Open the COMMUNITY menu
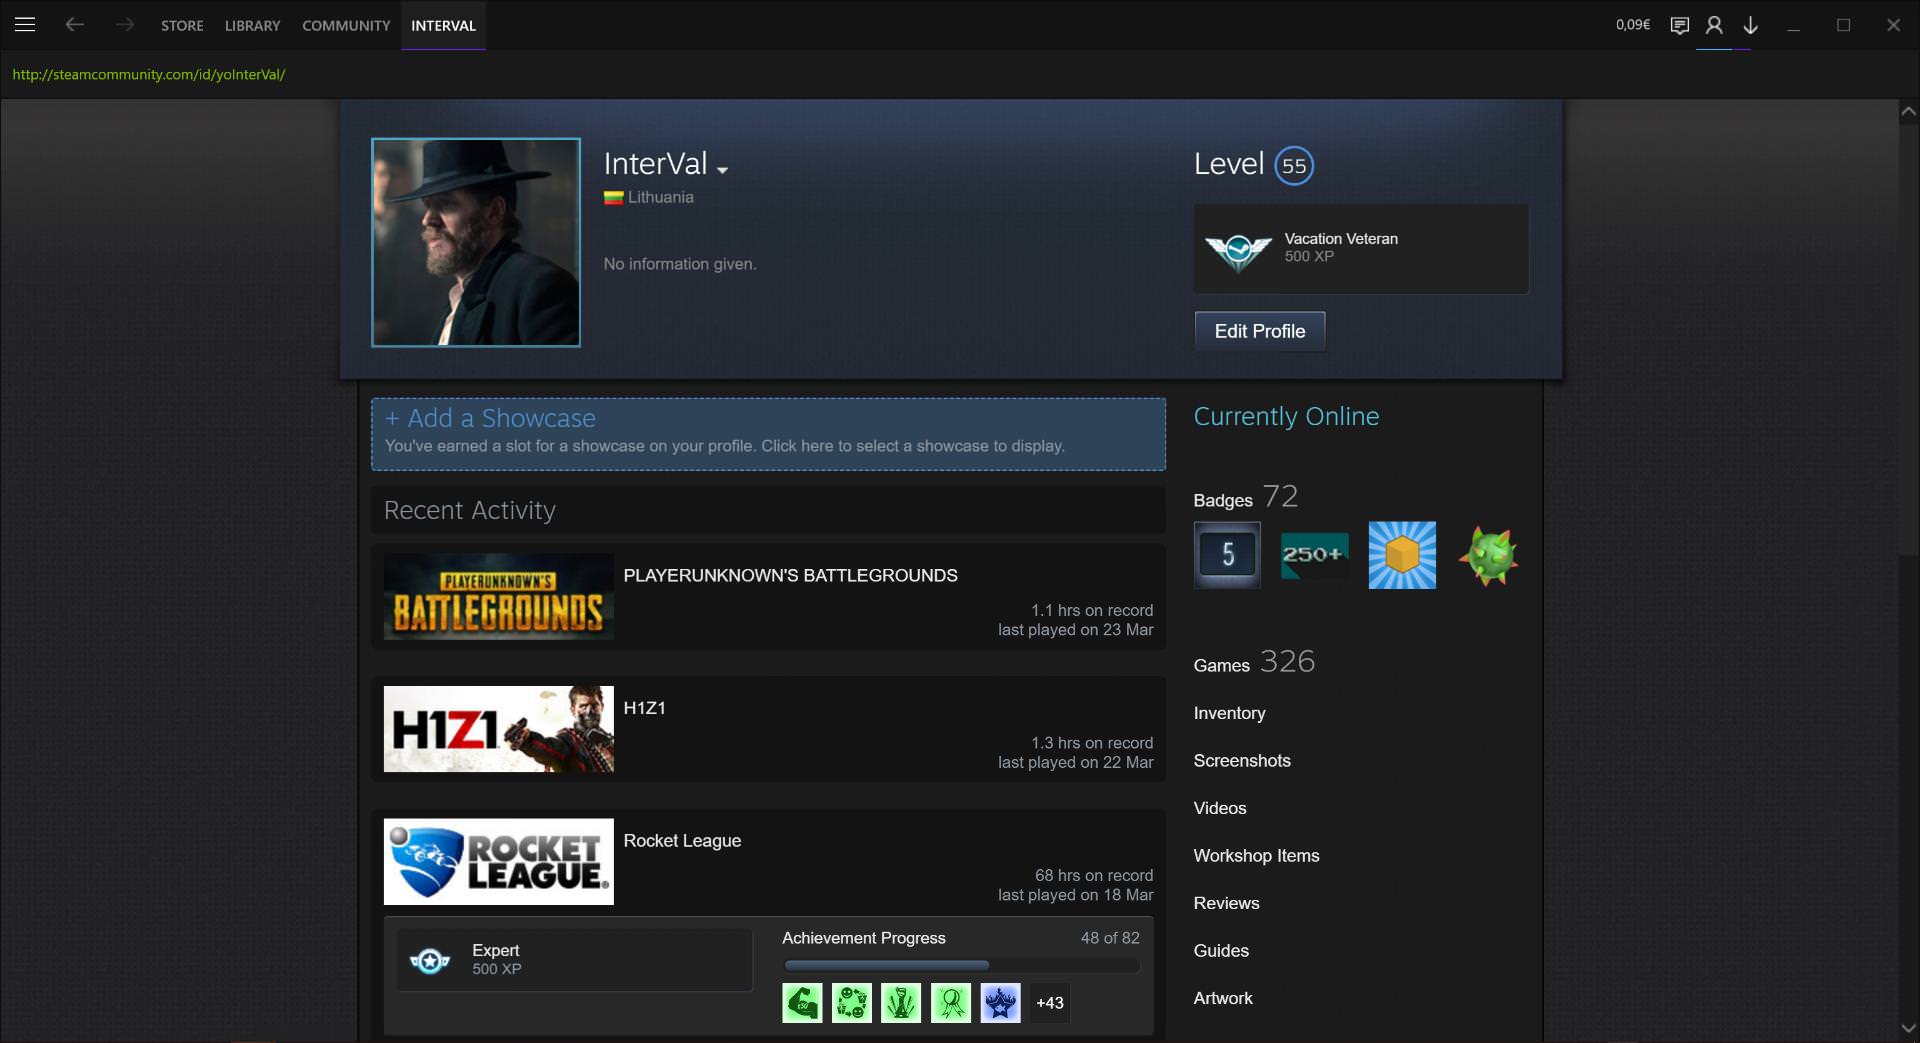1920x1043 pixels. pos(346,25)
